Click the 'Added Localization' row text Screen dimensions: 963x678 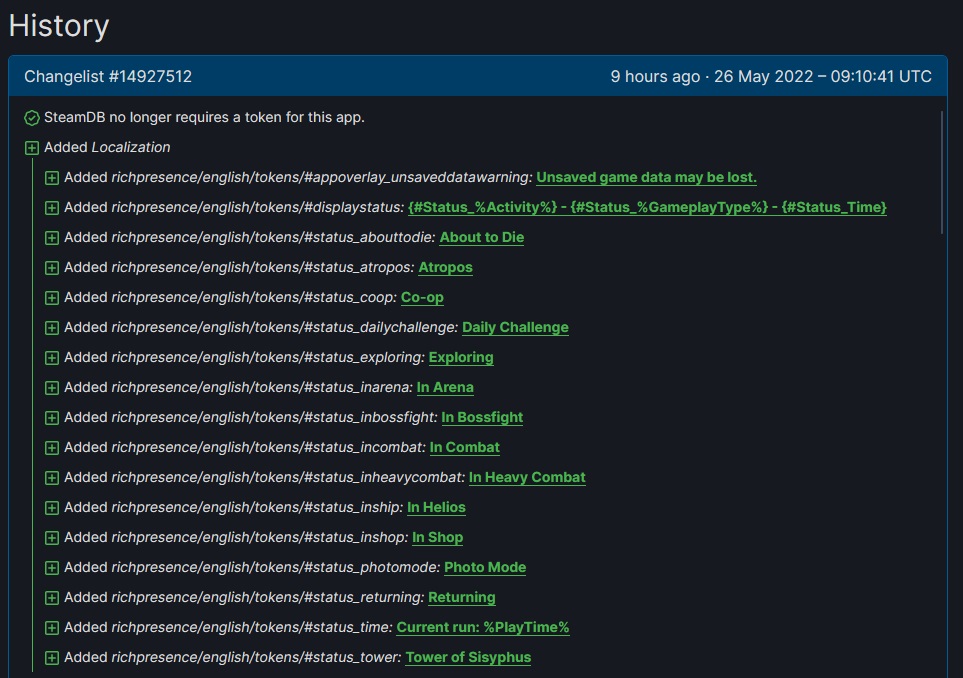click(x=107, y=147)
